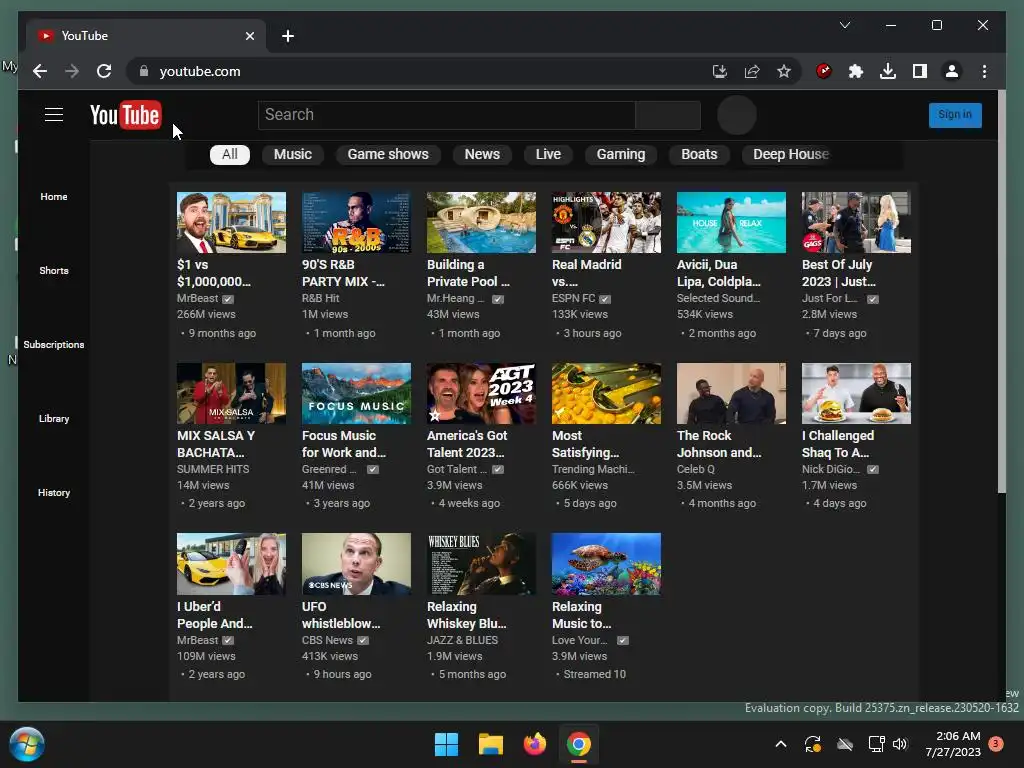The height and width of the screenshot is (768, 1024).
Task: Open the 90'S R&B PARTY MIX thumbnail
Action: point(356,222)
